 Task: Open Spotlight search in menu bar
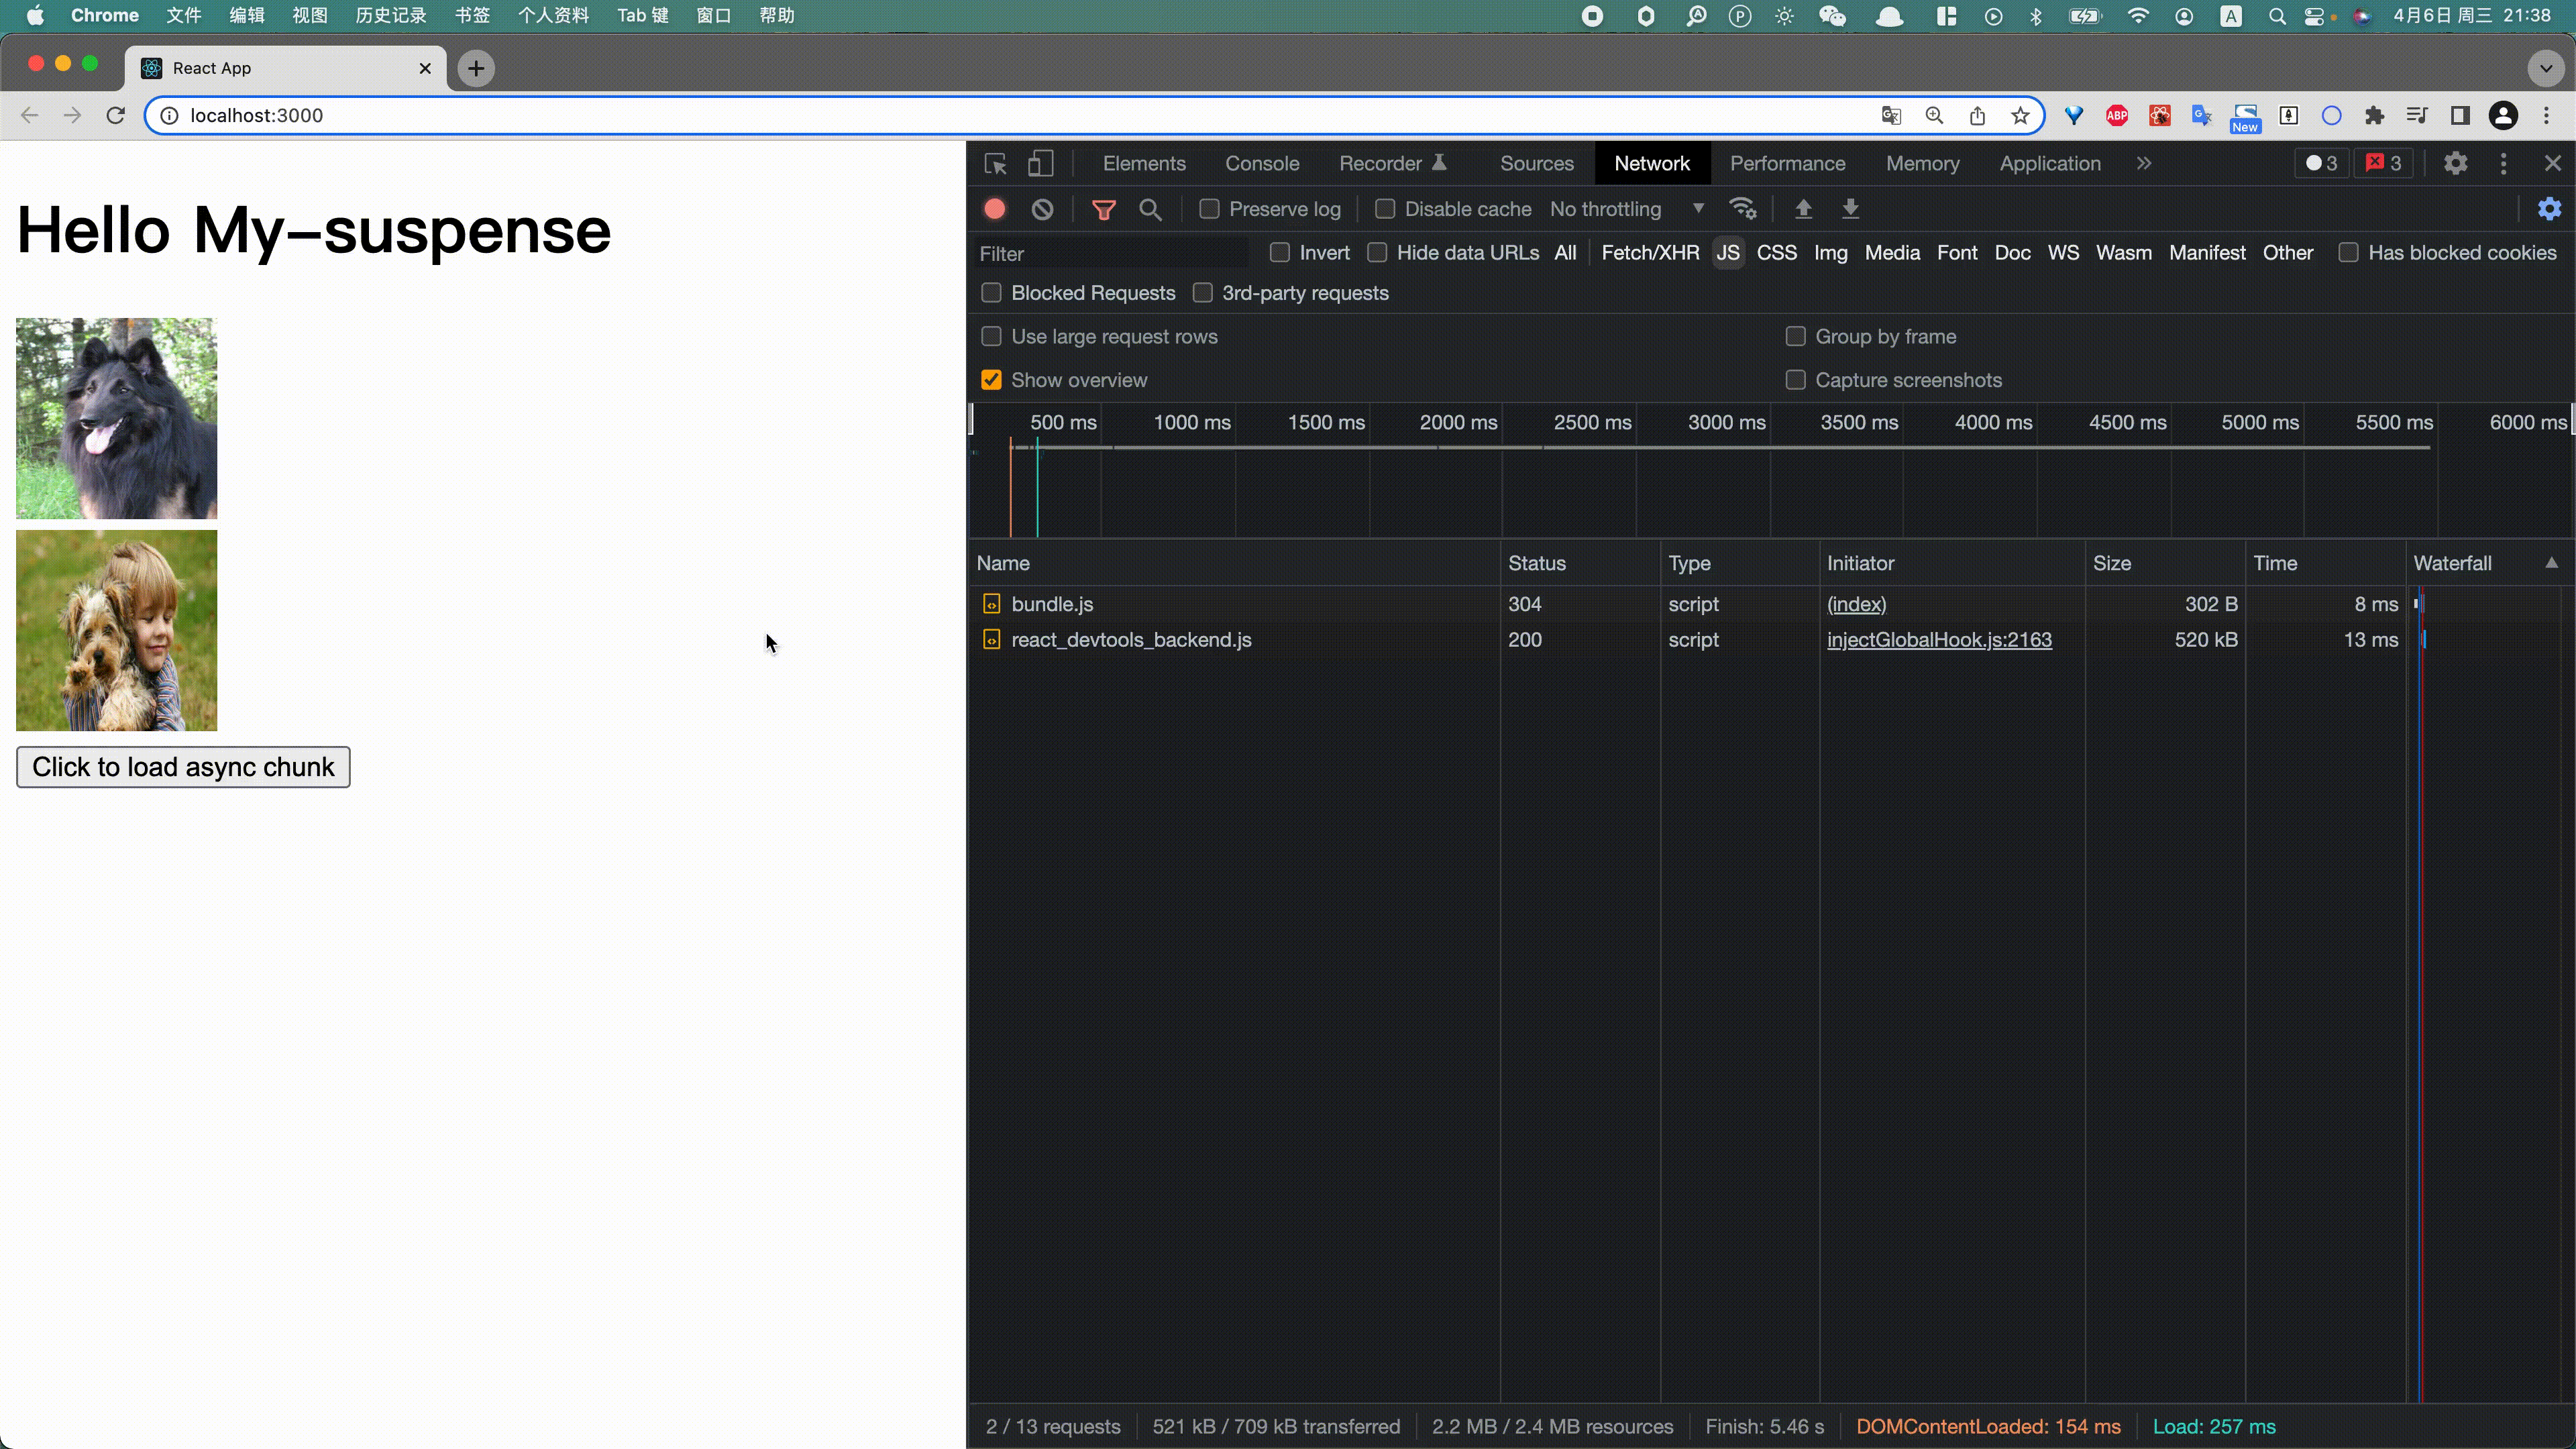click(2277, 16)
